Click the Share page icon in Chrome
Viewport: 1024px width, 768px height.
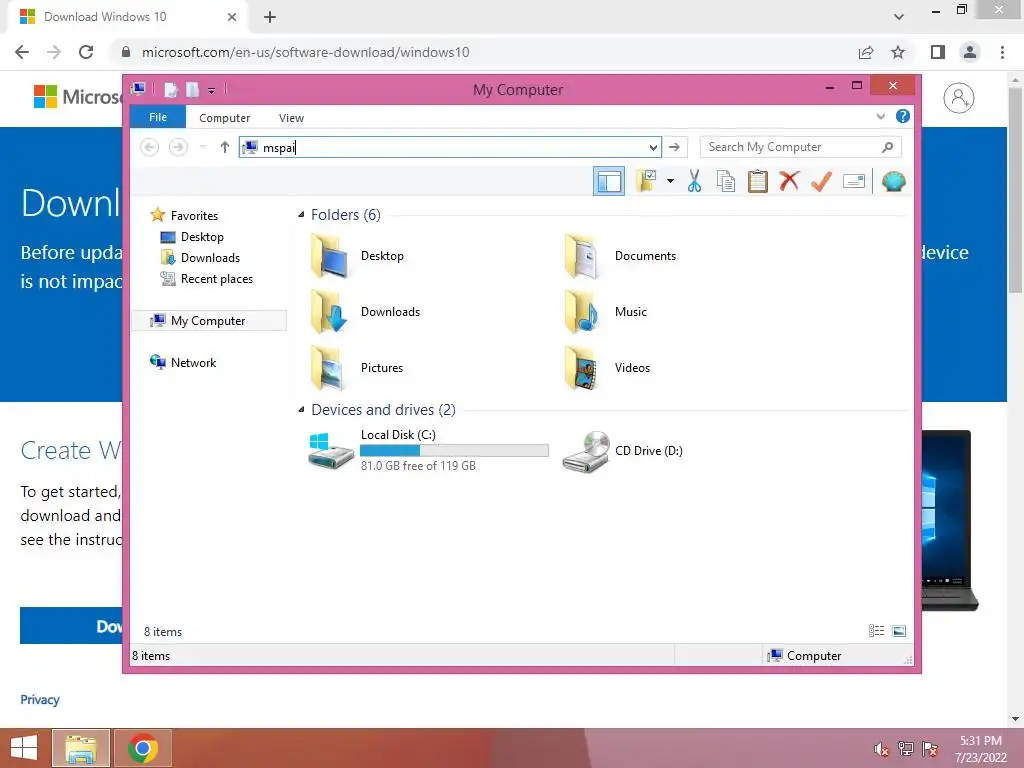(866, 52)
